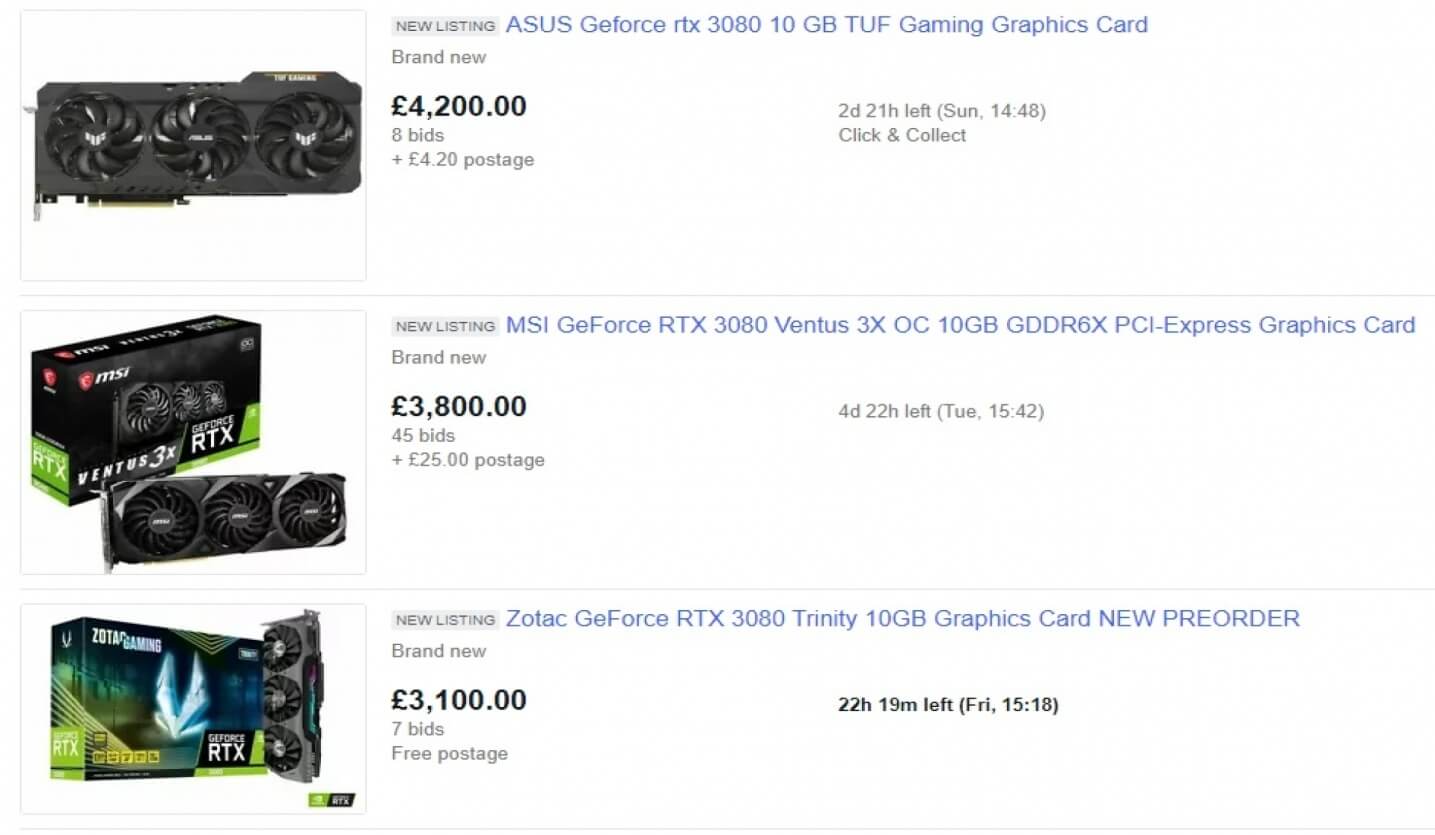View the 7 bids on Zotac listing
This screenshot has width=1435, height=835.
(418, 729)
